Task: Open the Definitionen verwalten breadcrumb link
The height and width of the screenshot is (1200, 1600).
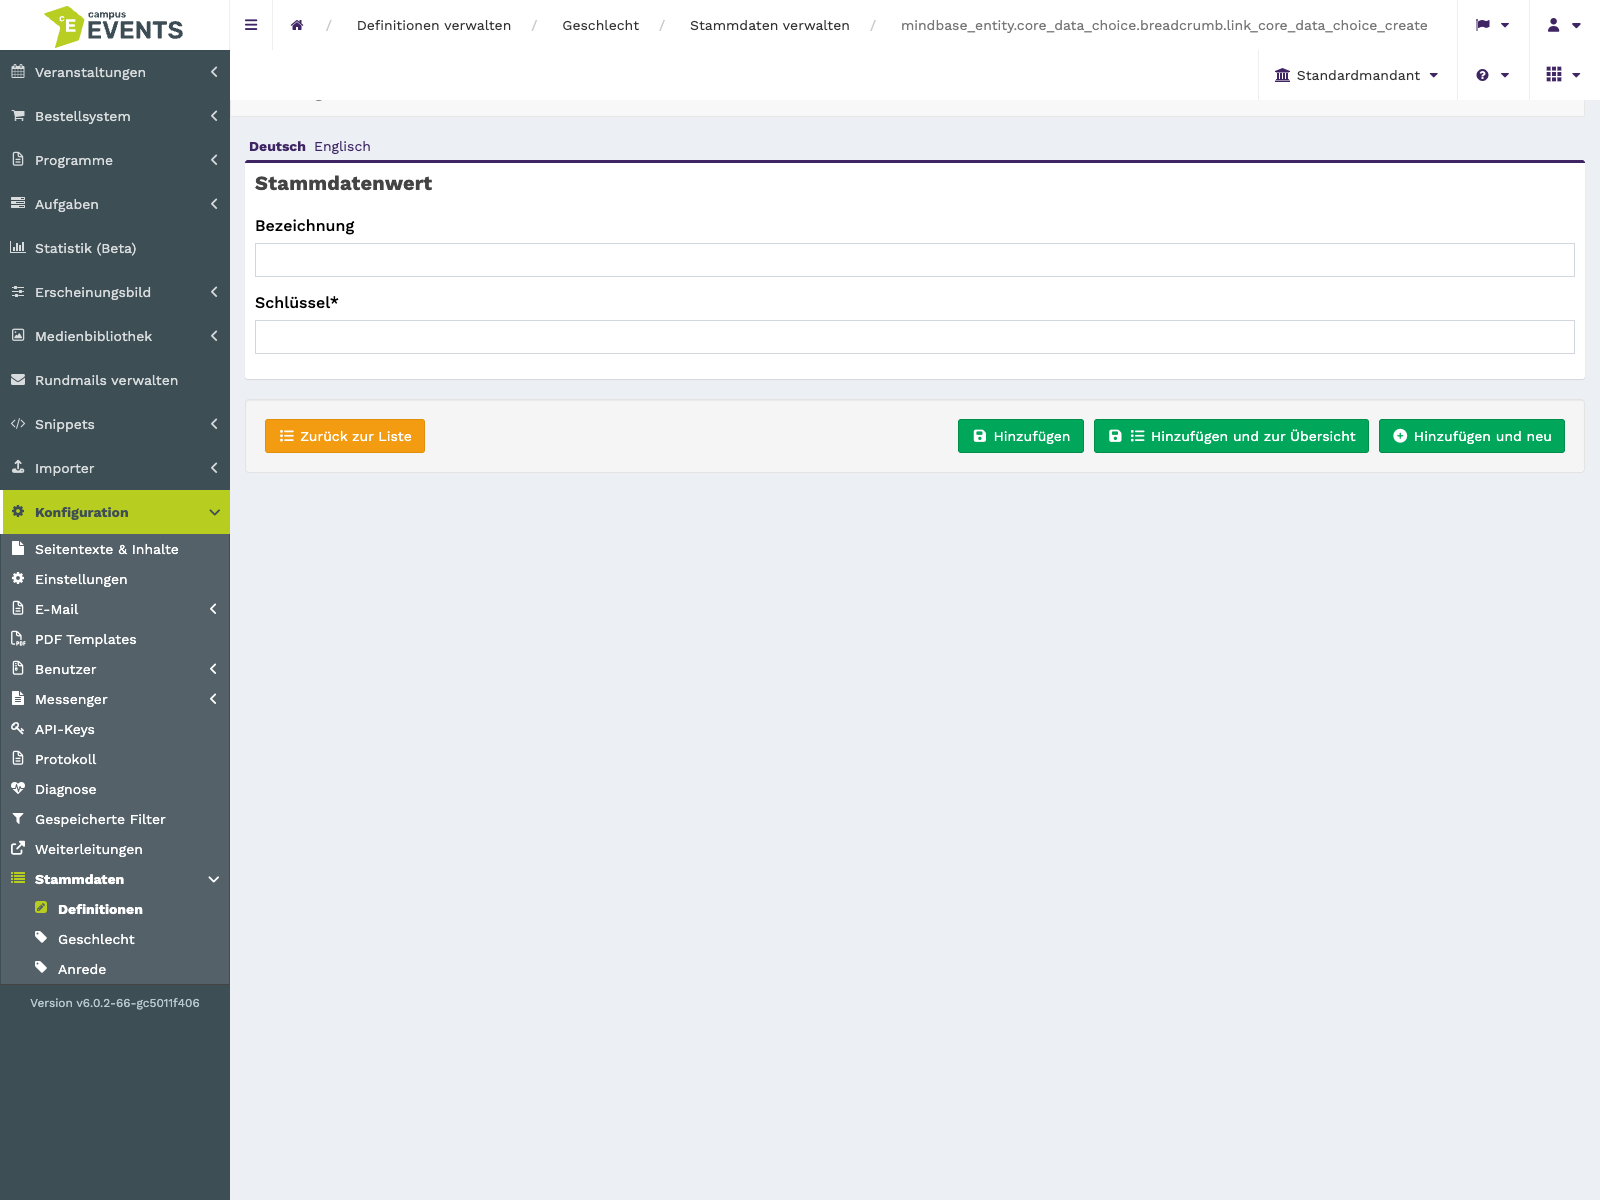Action: 434,25
